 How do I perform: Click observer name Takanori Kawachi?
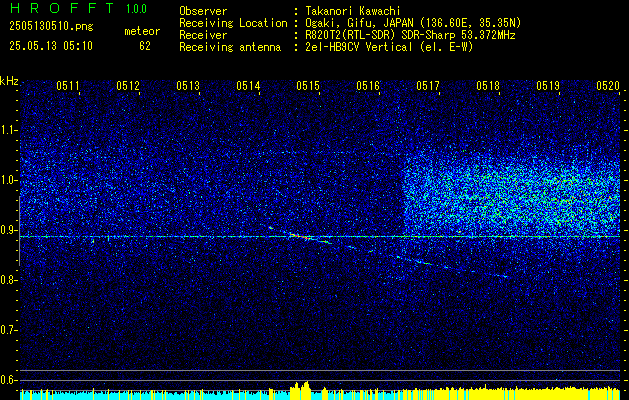click(353, 11)
